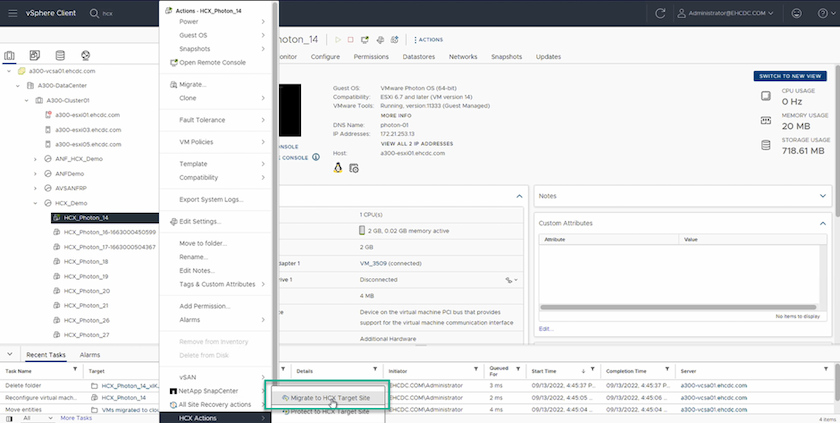The image size is (840, 423).
Task: Click the Hosts and Clusters inventory icon
Action: point(11,55)
